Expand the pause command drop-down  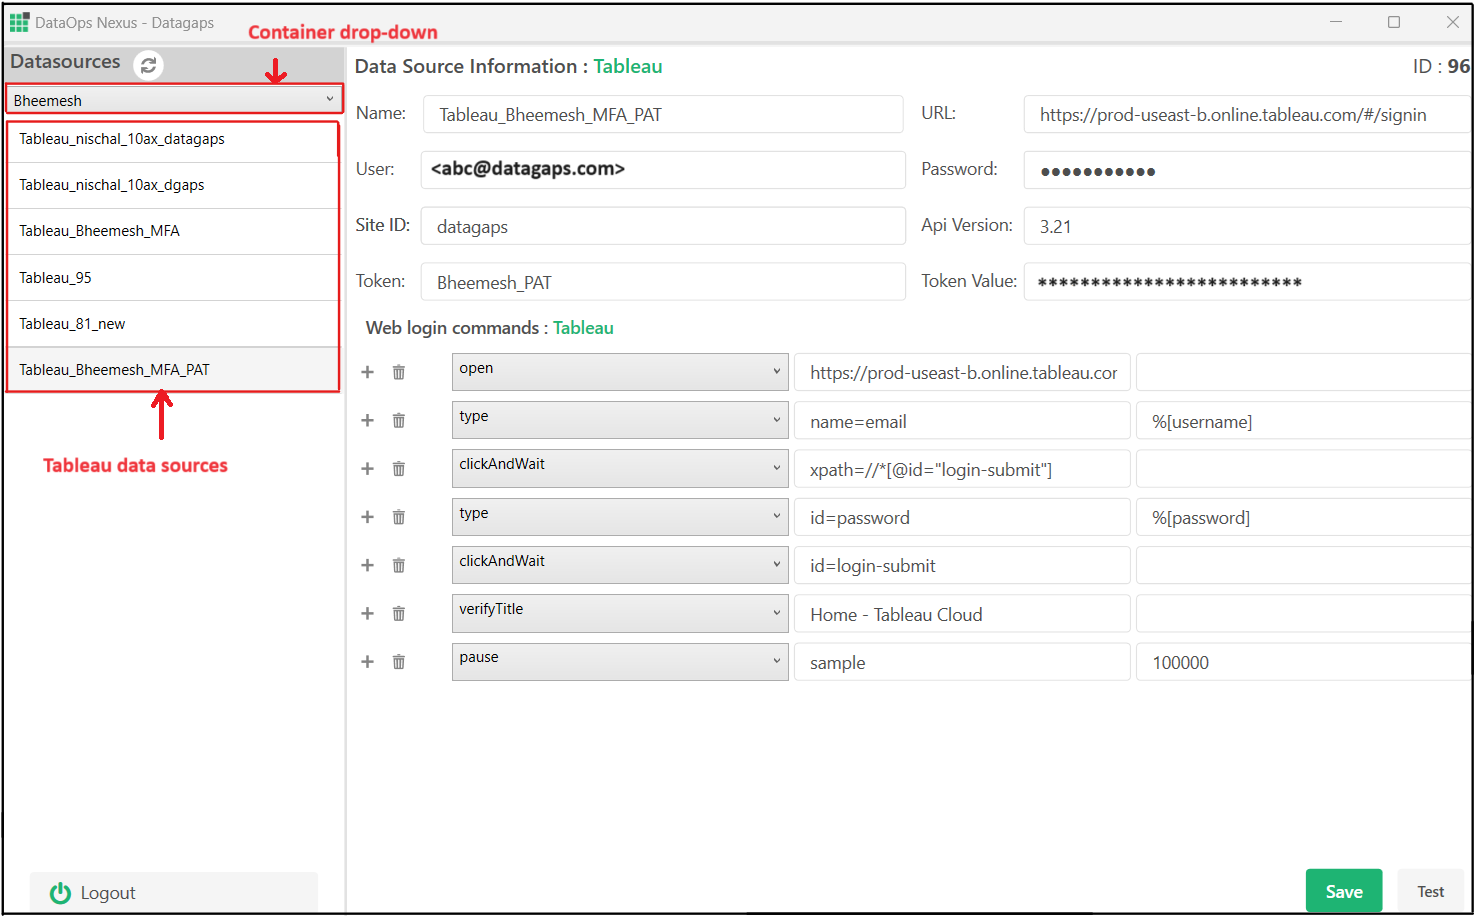click(x=619, y=661)
